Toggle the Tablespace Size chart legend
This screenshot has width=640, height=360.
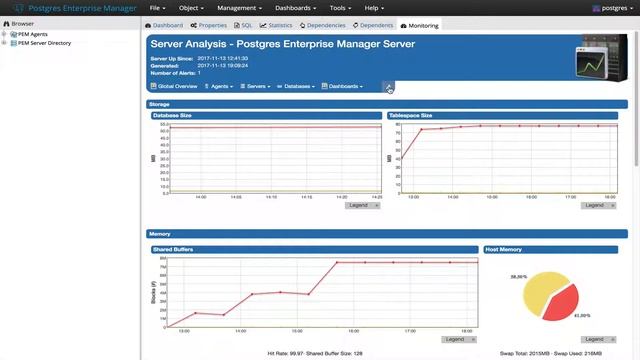tap(599, 205)
